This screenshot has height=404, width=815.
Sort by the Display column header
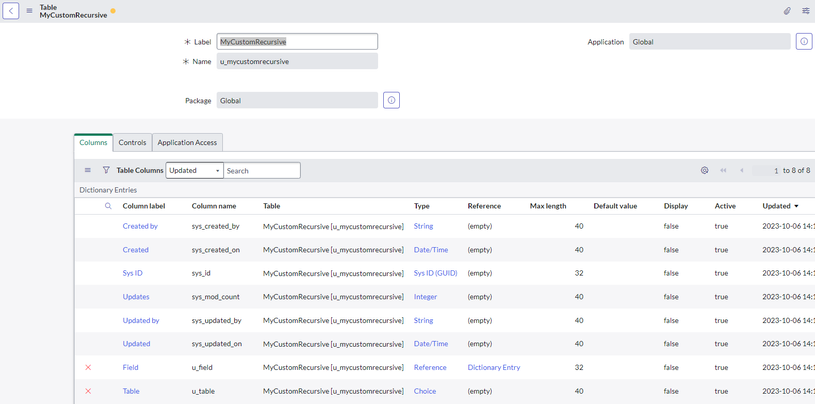(x=676, y=206)
